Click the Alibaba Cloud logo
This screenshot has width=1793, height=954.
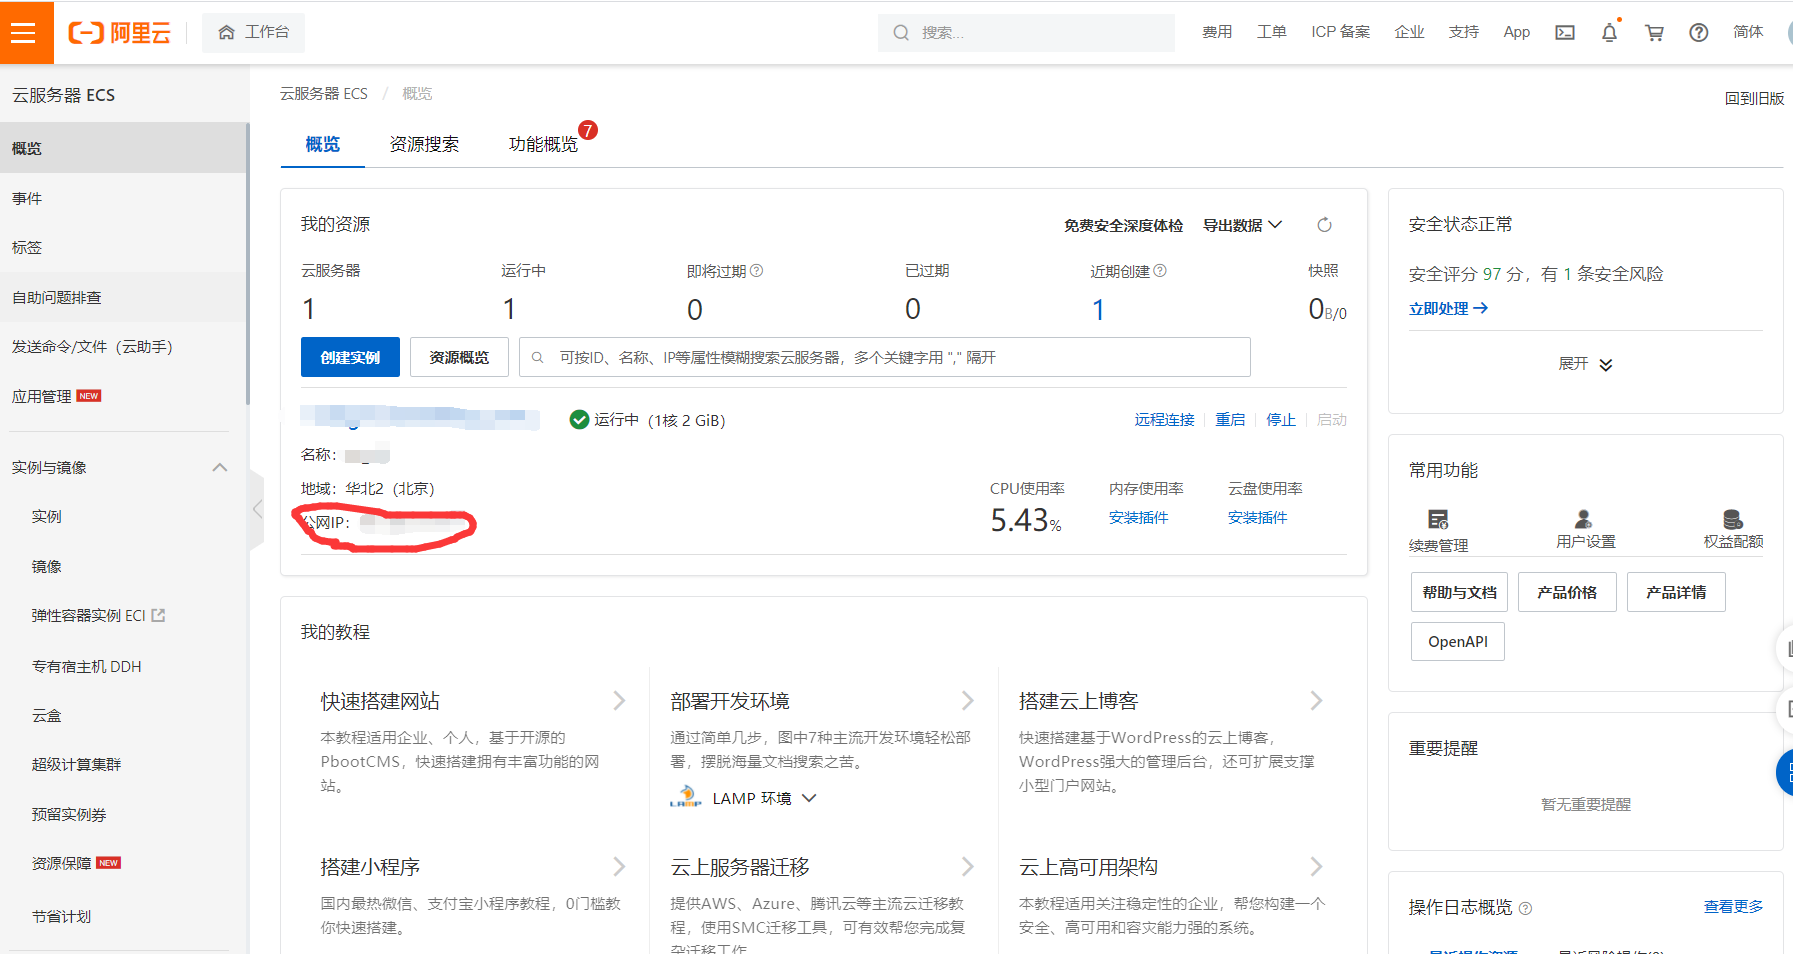click(119, 33)
